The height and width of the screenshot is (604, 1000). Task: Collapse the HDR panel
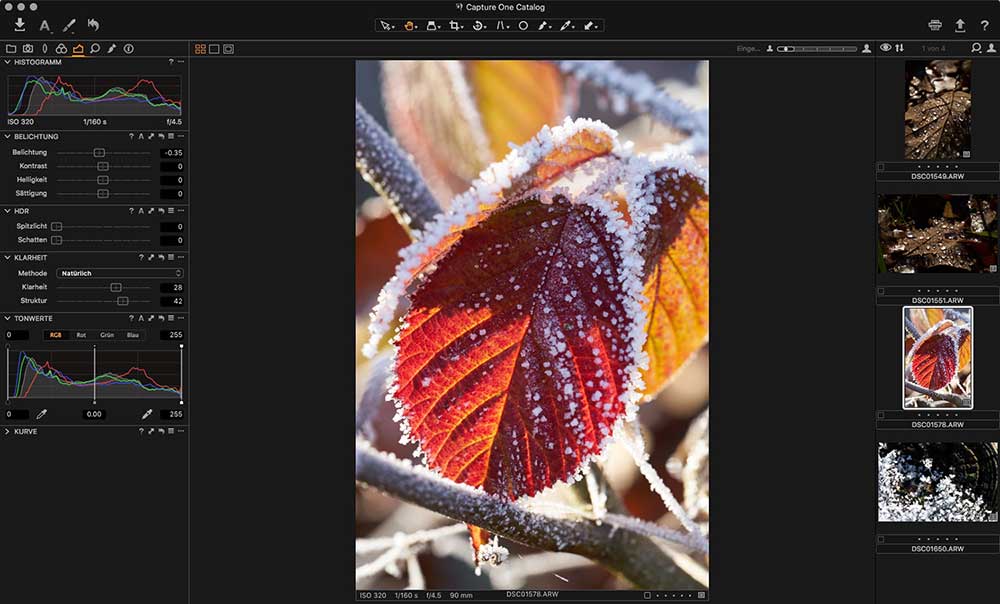[7, 210]
